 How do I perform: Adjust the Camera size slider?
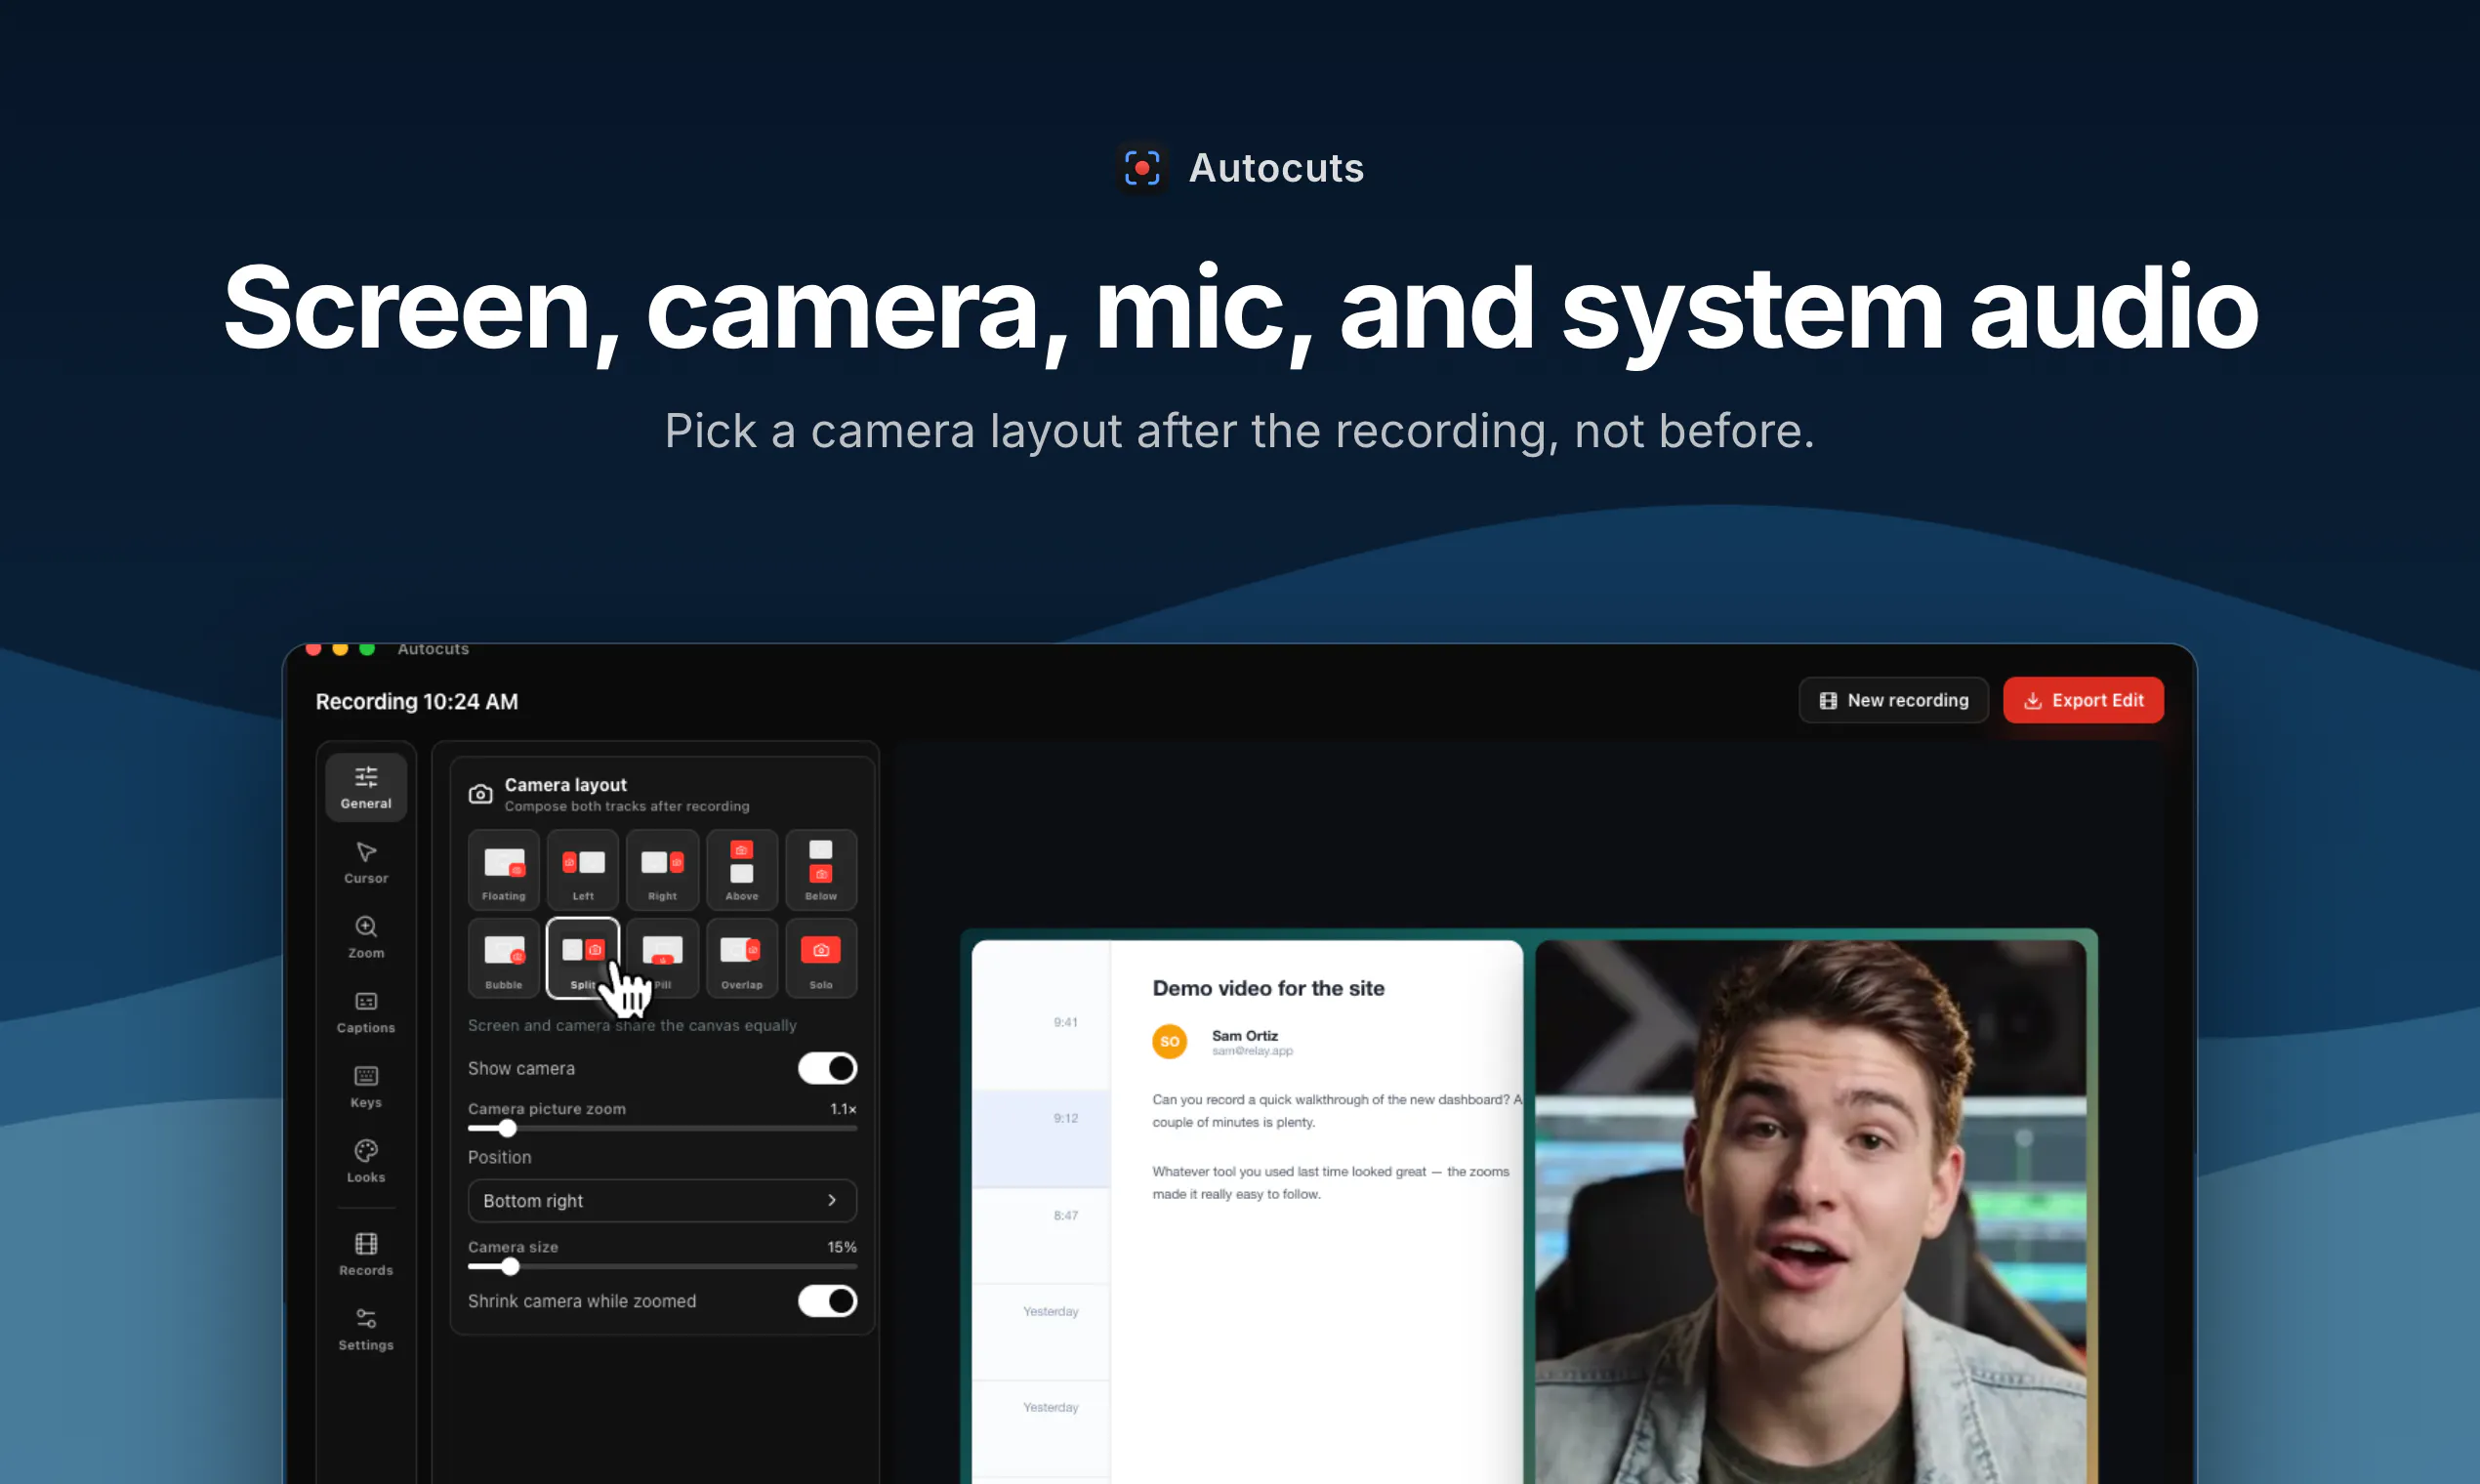click(662, 1266)
